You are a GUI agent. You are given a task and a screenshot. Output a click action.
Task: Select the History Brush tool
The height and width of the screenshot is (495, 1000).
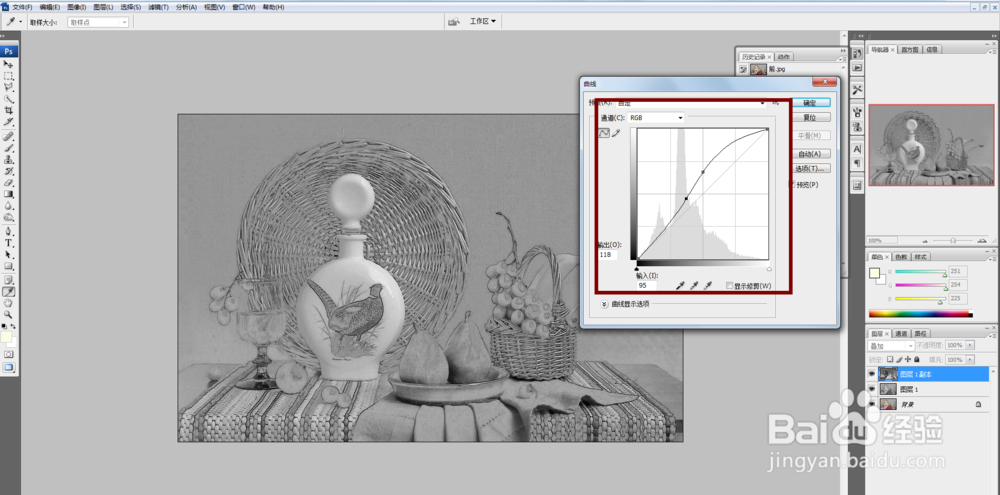pos(8,171)
